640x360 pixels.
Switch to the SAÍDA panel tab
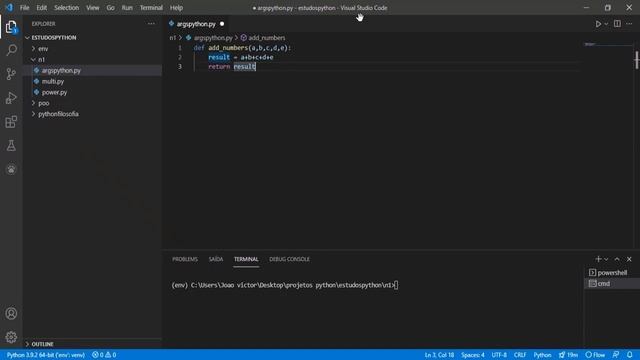click(216, 259)
